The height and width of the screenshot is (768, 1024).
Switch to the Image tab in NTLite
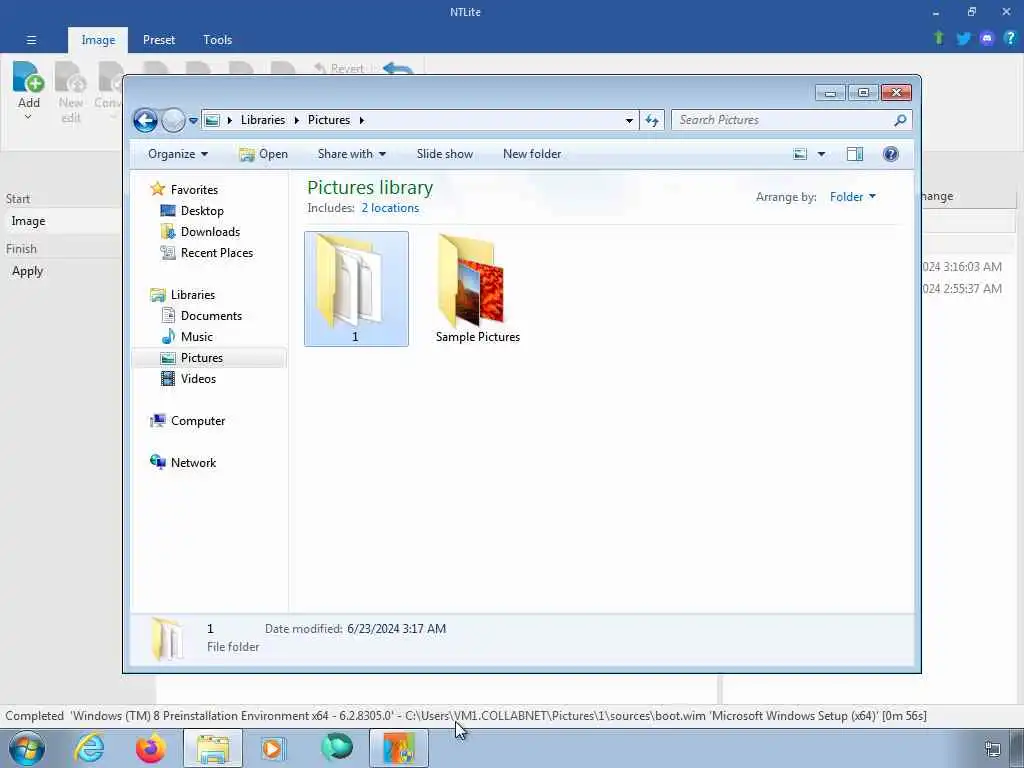click(98, 40)
